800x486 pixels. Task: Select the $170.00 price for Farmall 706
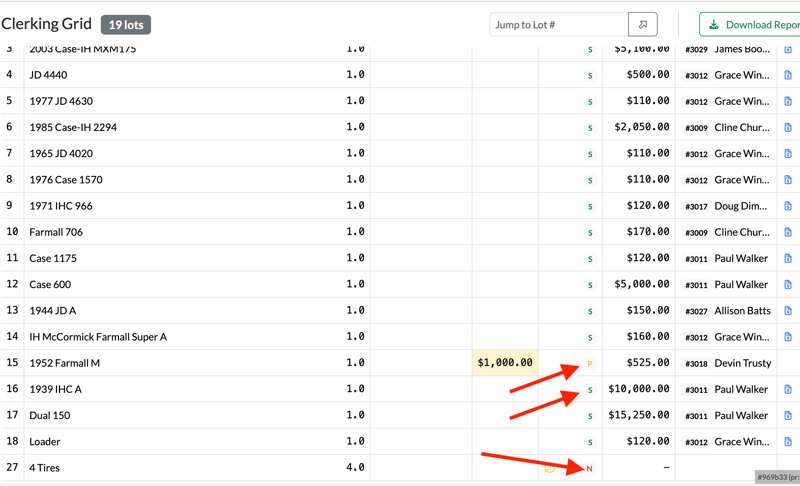tap(648, 232)
